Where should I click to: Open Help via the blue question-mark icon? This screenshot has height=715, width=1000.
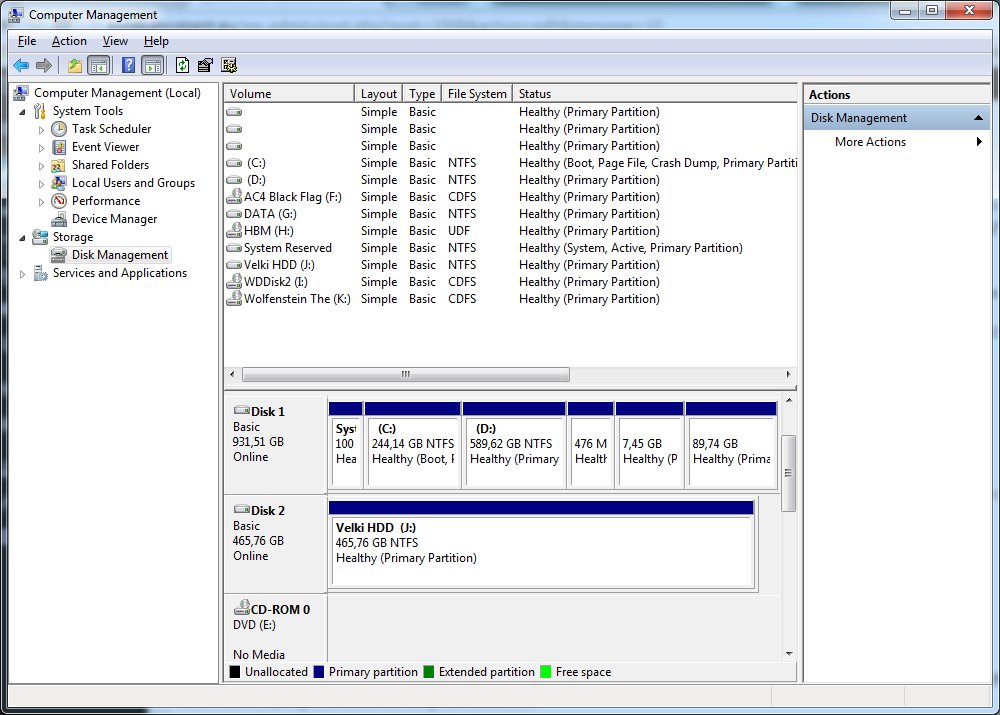coord(128,66)
